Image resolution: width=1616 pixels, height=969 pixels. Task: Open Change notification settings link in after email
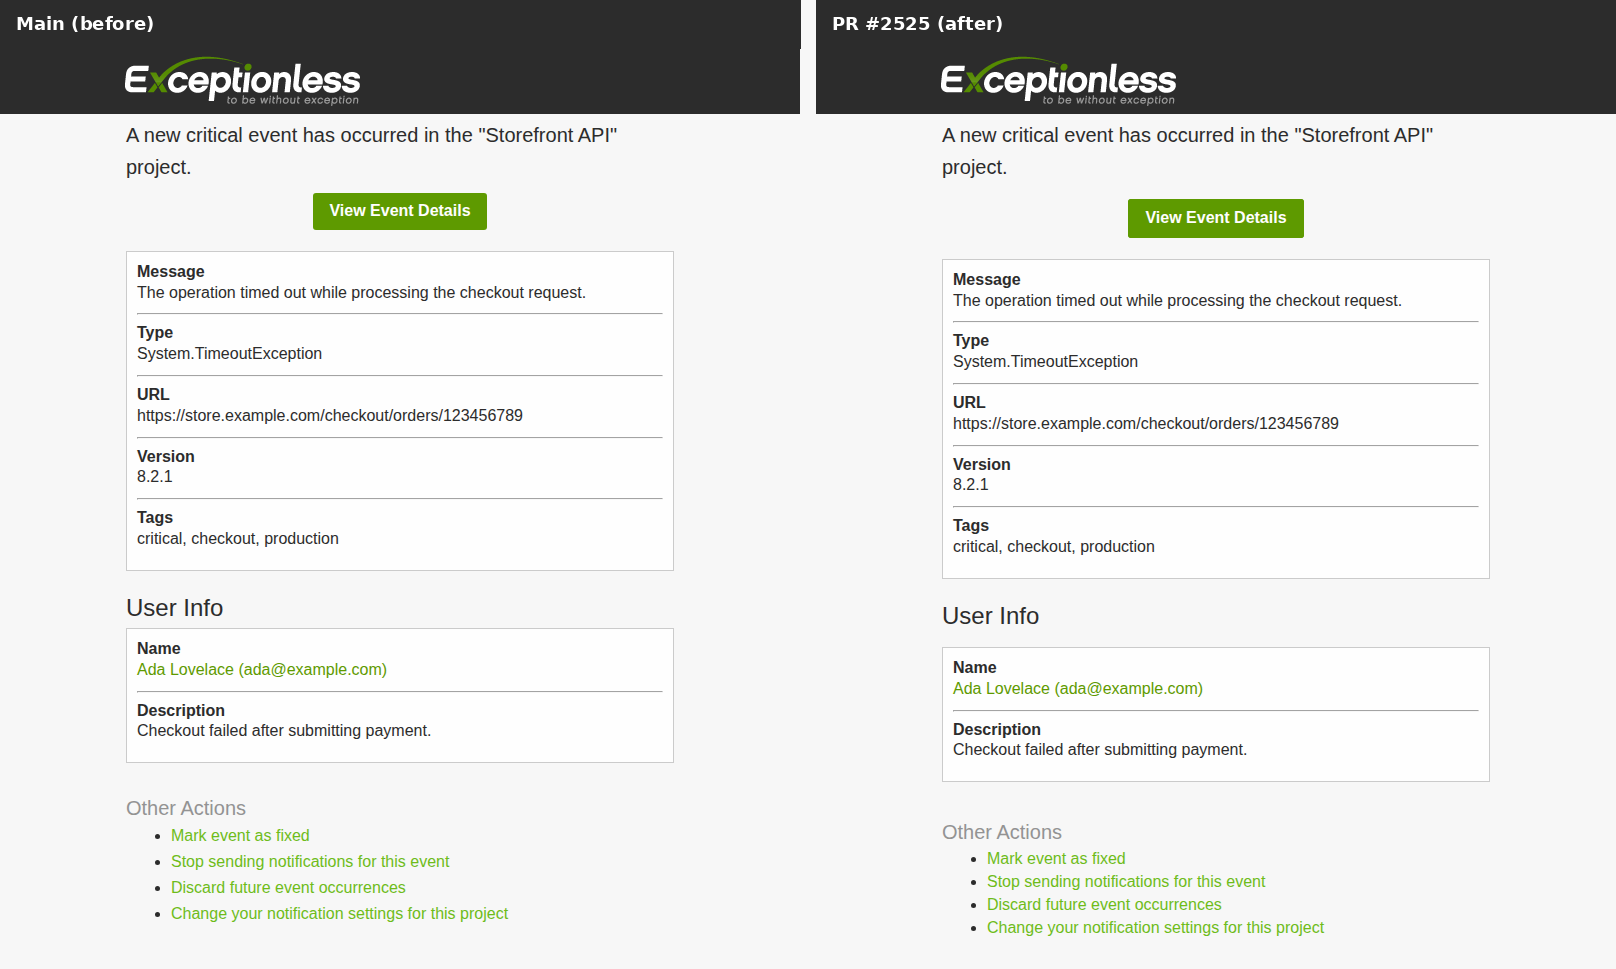point(1155,927)
